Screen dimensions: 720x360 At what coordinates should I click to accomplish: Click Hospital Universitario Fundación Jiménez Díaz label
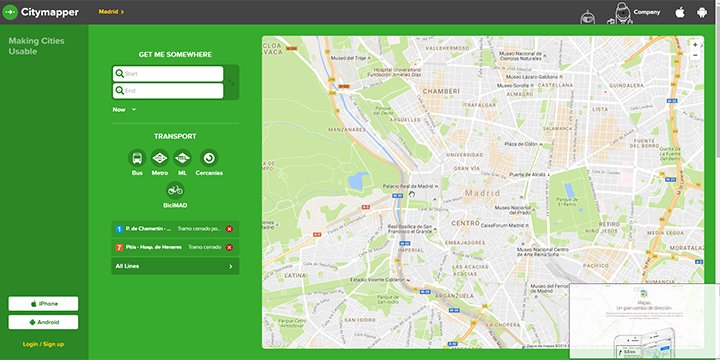(x=394, y=71)
